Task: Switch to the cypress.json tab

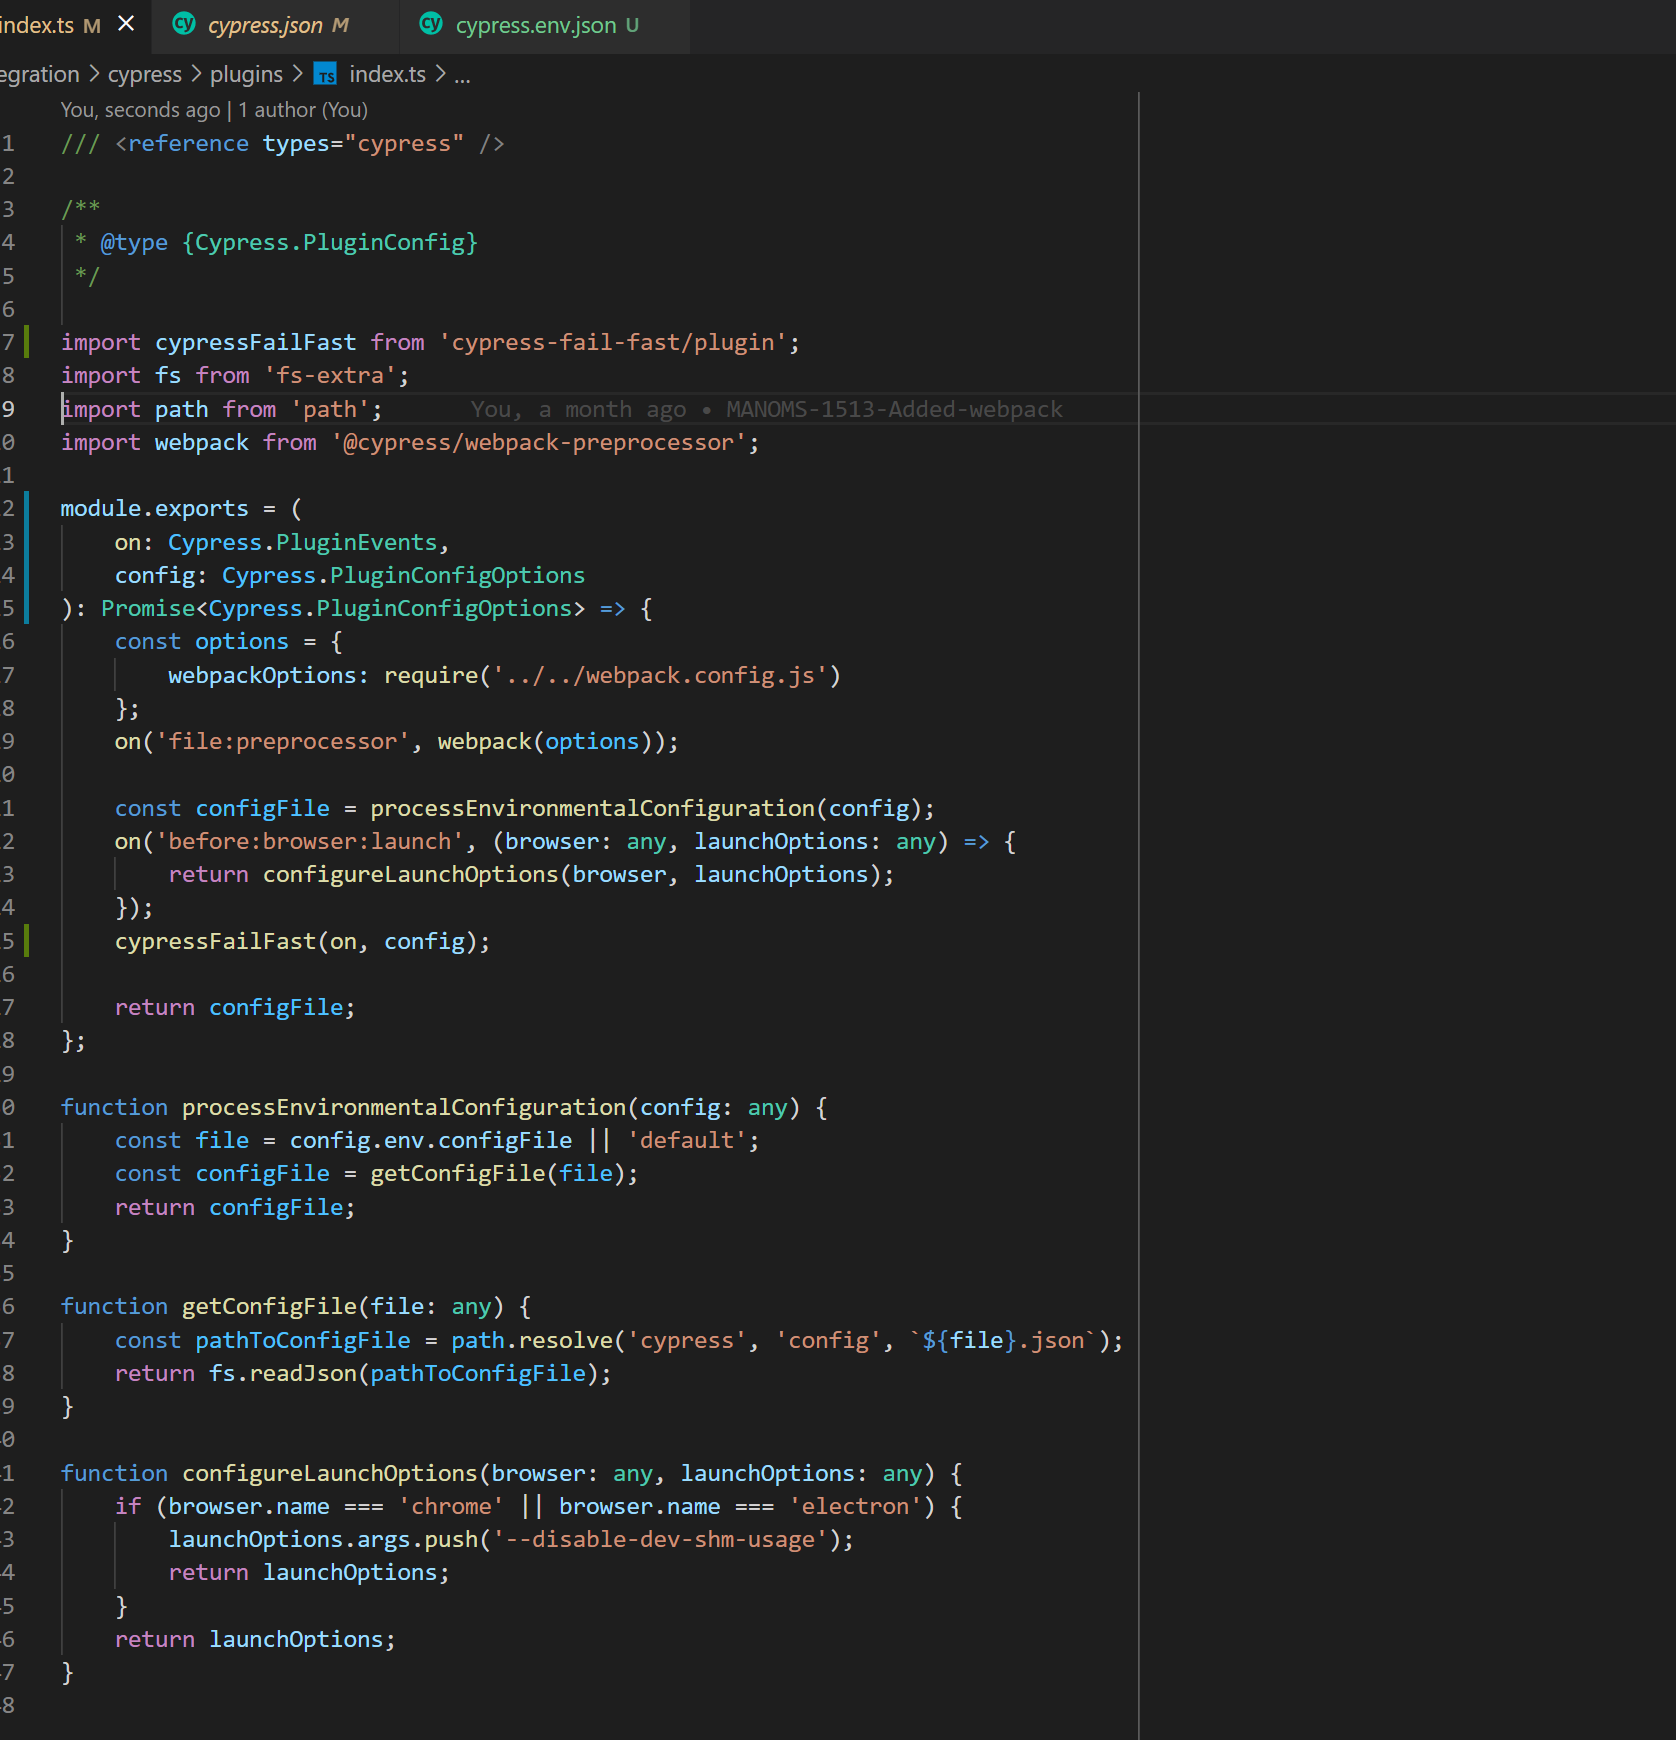Action: [275, 26]
